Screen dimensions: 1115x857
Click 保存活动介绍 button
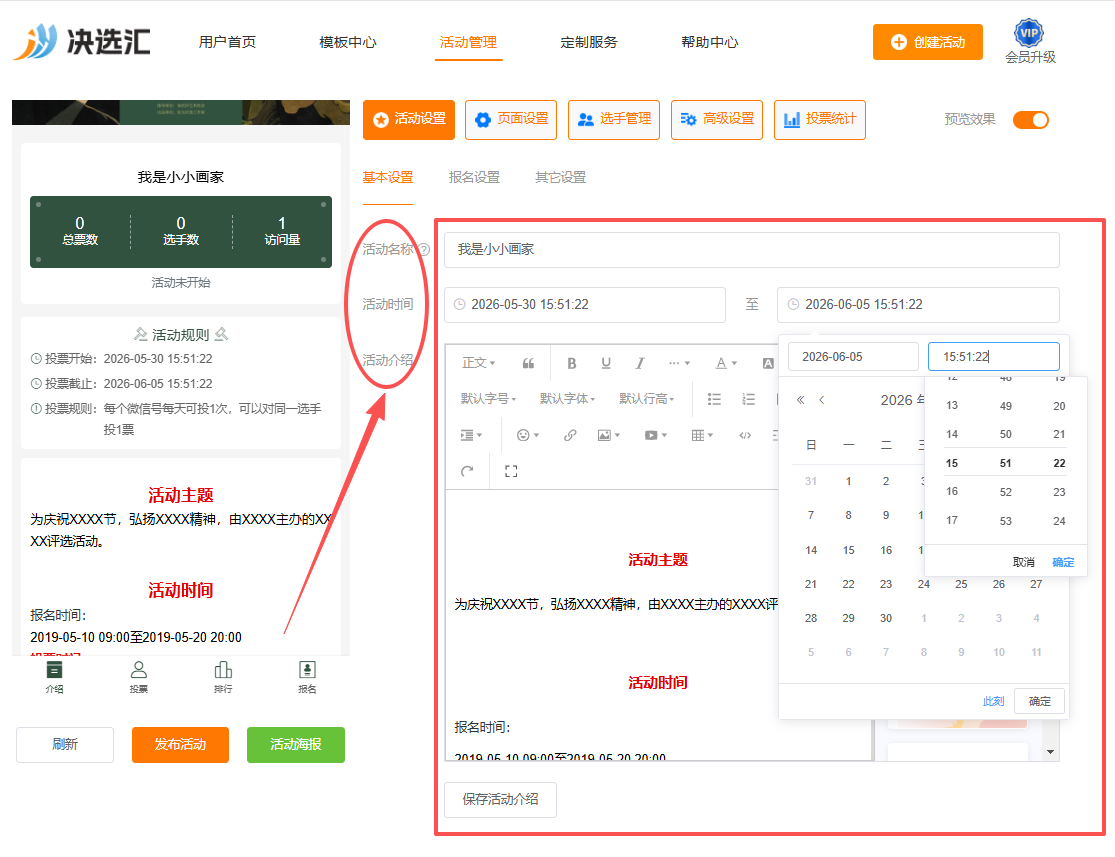pos(500,799)
